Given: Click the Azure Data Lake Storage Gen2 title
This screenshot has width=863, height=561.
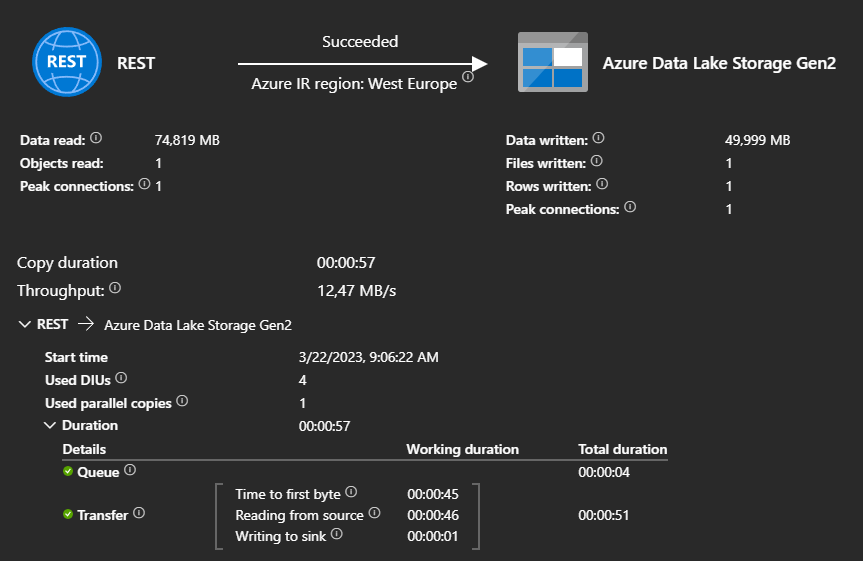Looking at the screenshot, I should coord(719,63).
